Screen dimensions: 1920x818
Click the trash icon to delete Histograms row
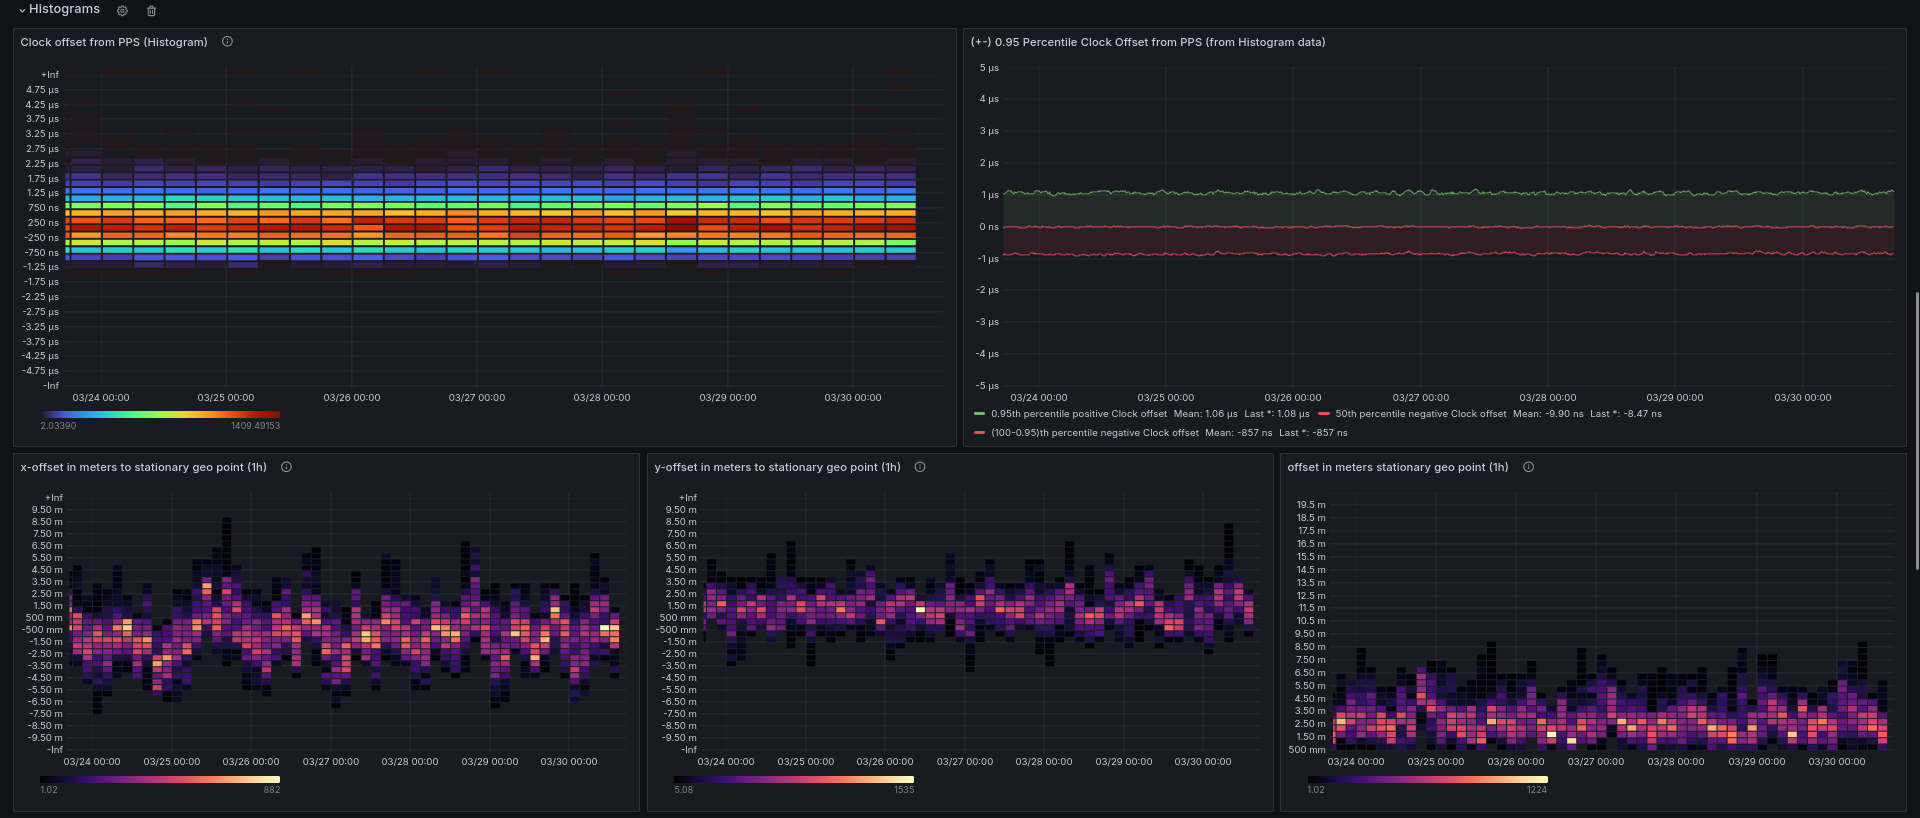pyautogui.click(x=151, y=11)
